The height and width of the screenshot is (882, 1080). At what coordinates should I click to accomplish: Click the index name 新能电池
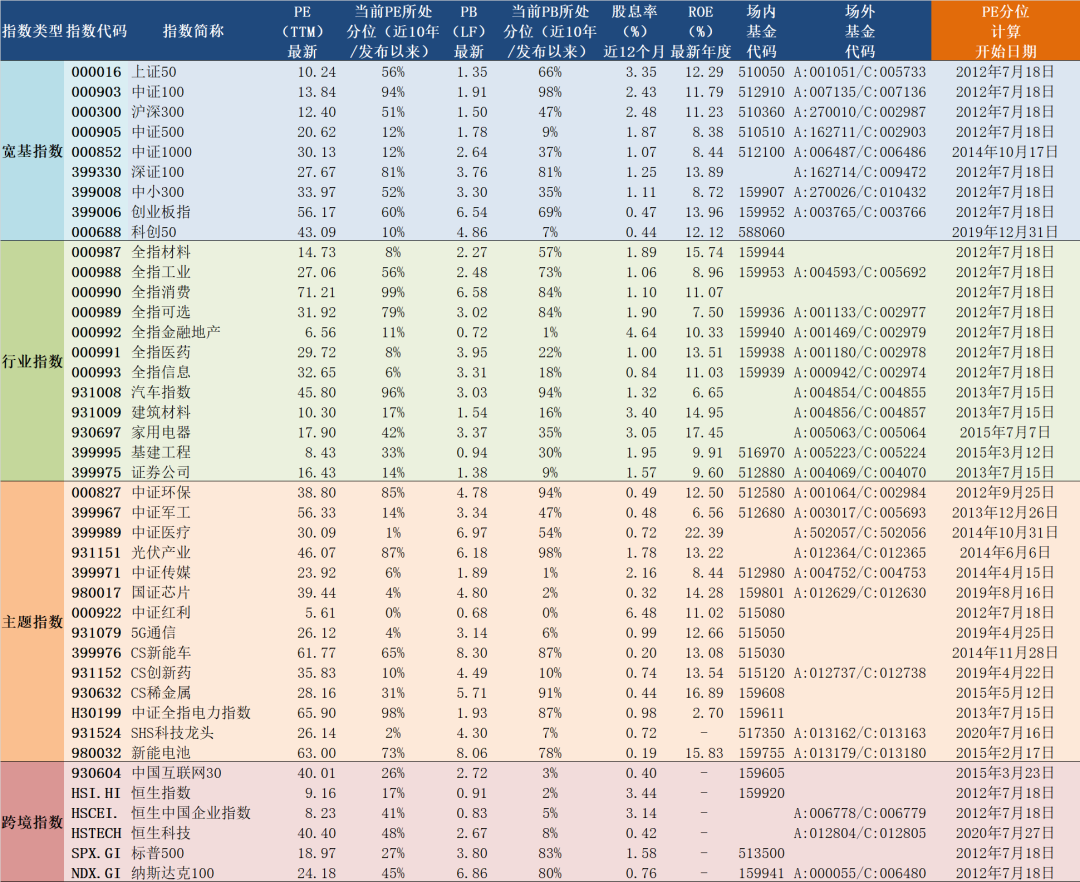coord(160,753)
